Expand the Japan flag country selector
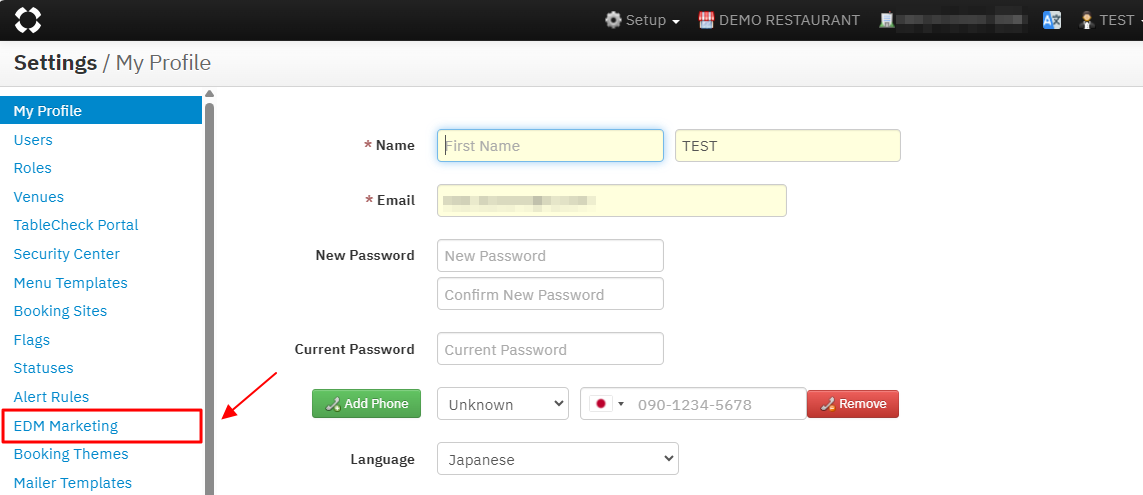 (607, 404)
